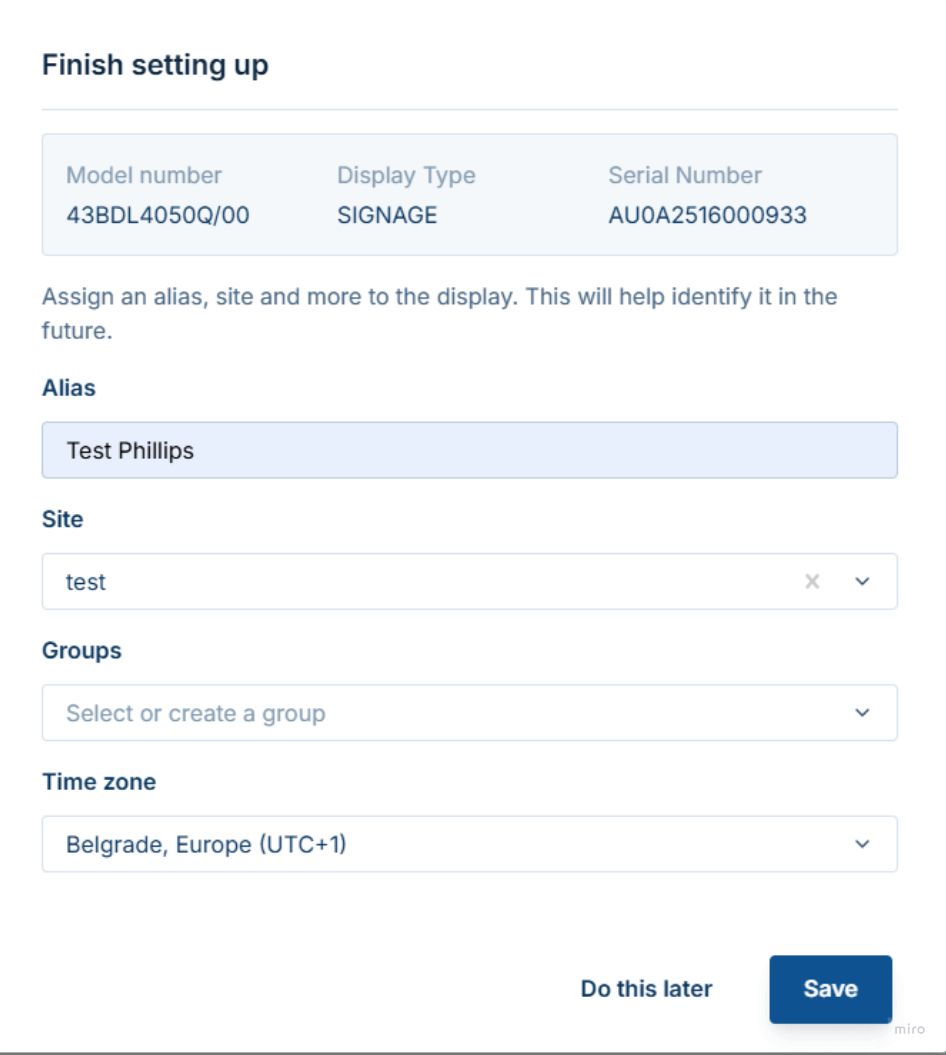Open the Groups dropdown chevron

[x=862, y=713]
